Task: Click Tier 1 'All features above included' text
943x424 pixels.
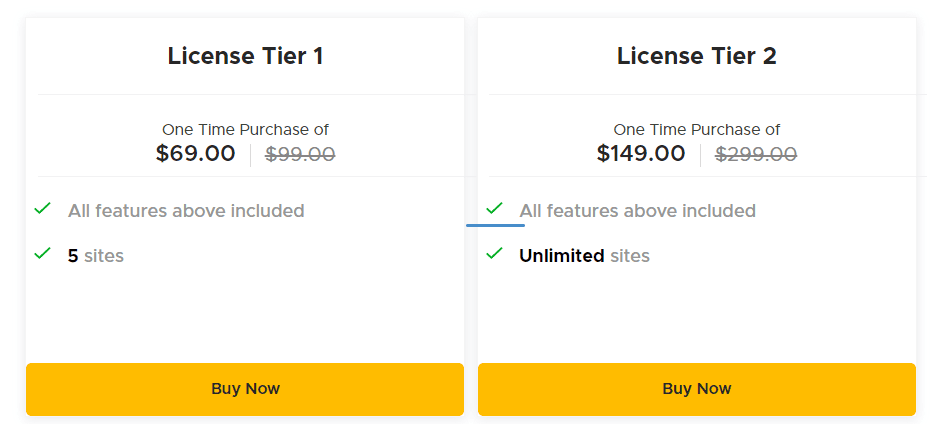Action: [186, 211]
